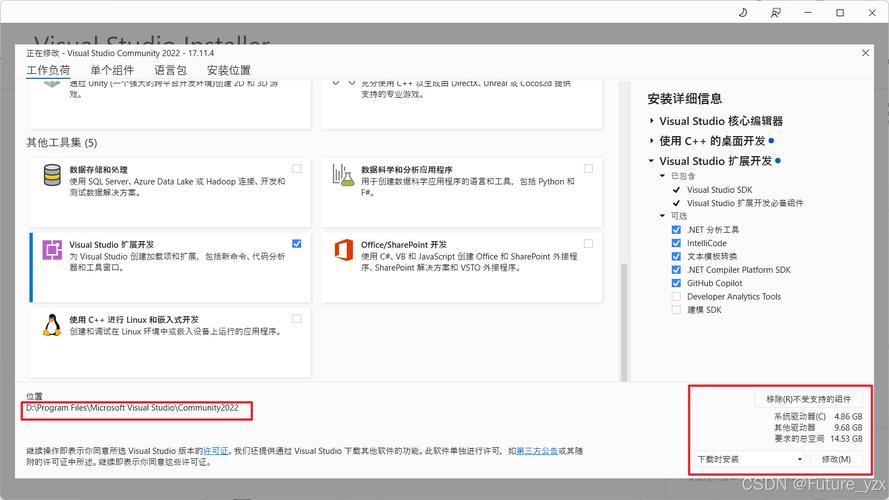Click the database icon for 数据存储和处理
889x500 pixels.
[x=52, y=175]
